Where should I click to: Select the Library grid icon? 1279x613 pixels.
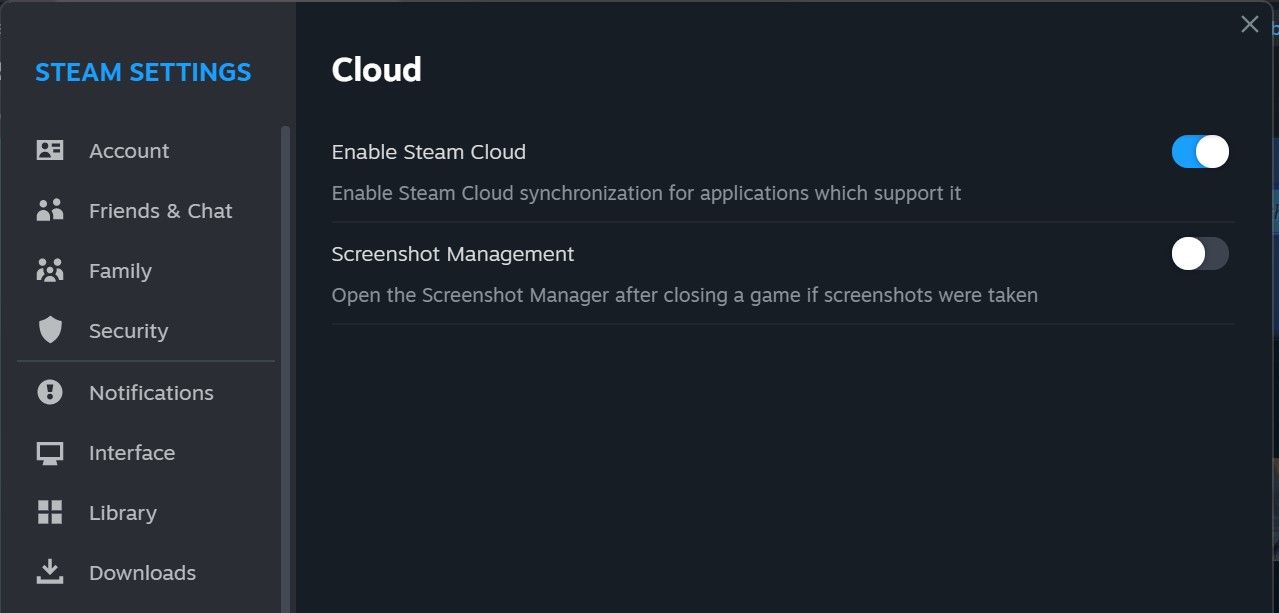[x=50, y=512]
